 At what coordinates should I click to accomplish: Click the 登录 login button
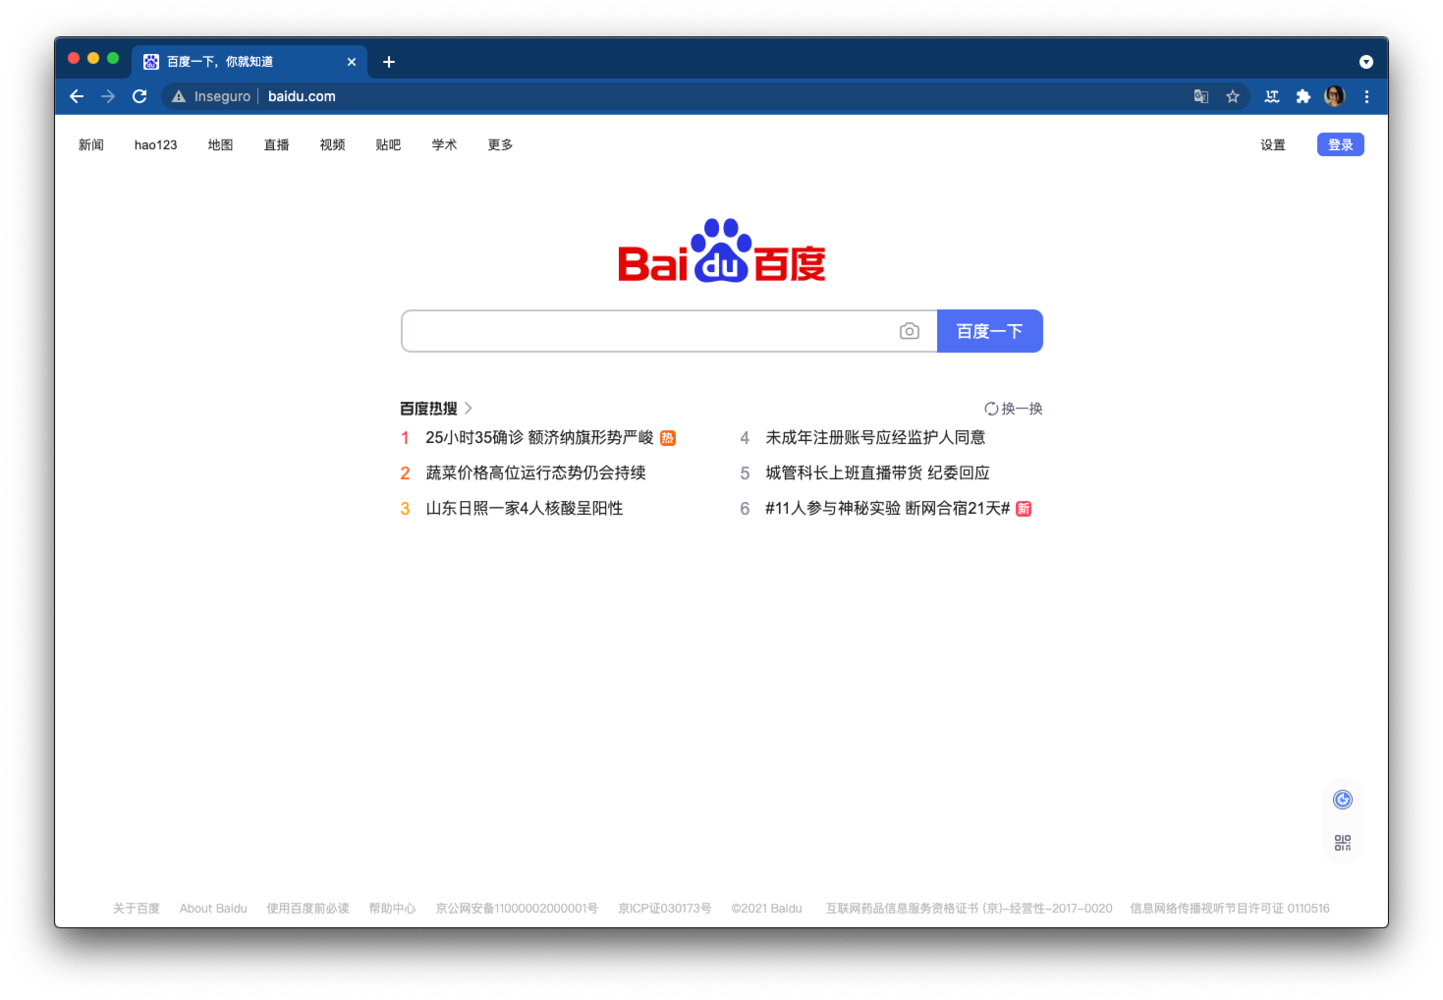[x=1341, y=145]
